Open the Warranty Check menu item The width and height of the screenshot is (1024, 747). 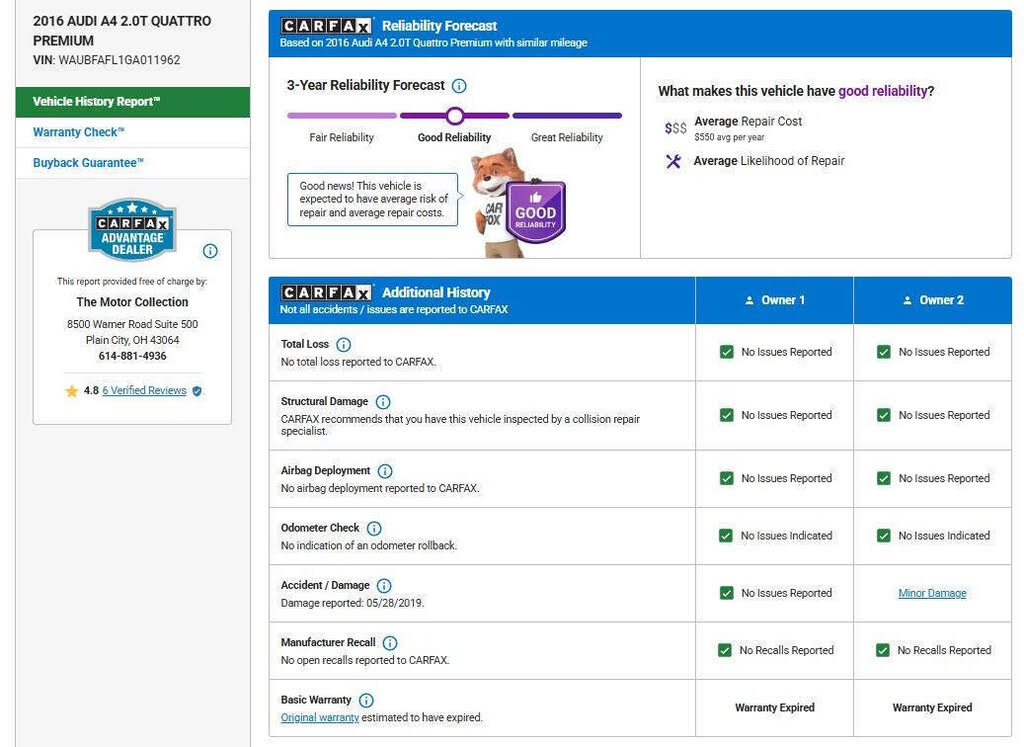(78, 133)
